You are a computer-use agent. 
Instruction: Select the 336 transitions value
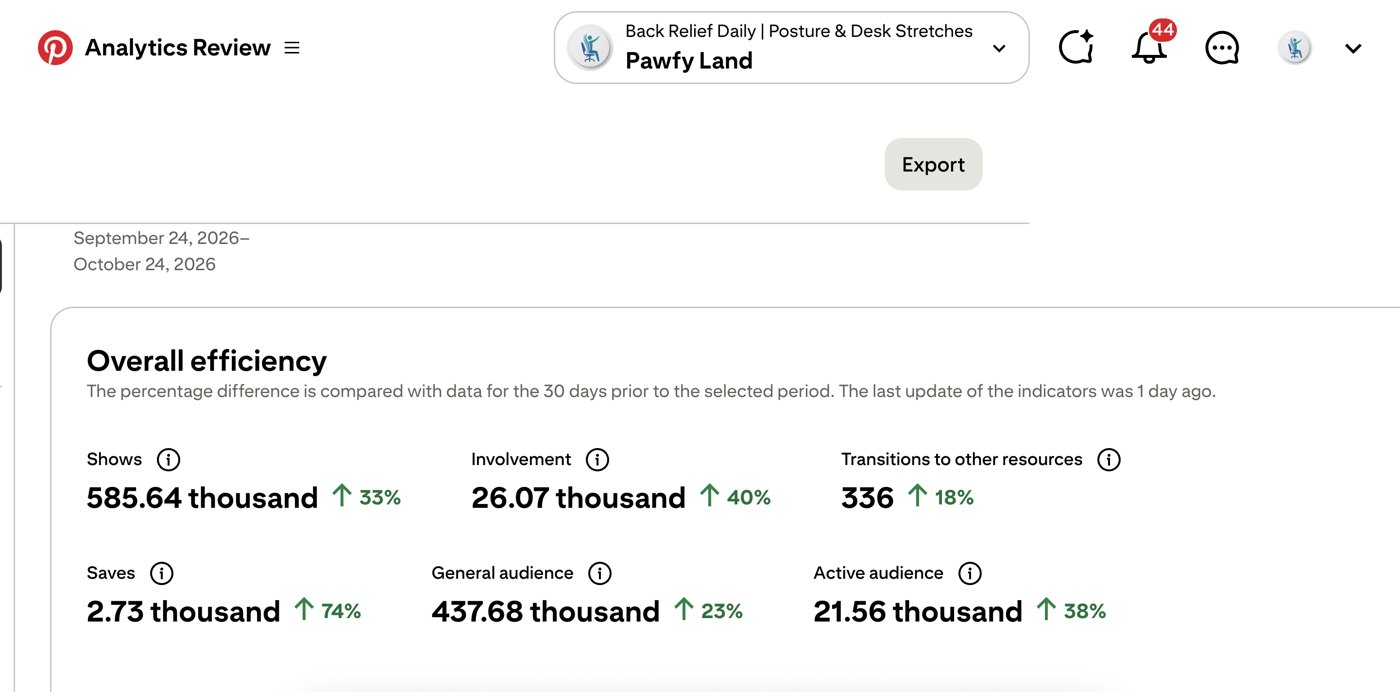point(867,498)
